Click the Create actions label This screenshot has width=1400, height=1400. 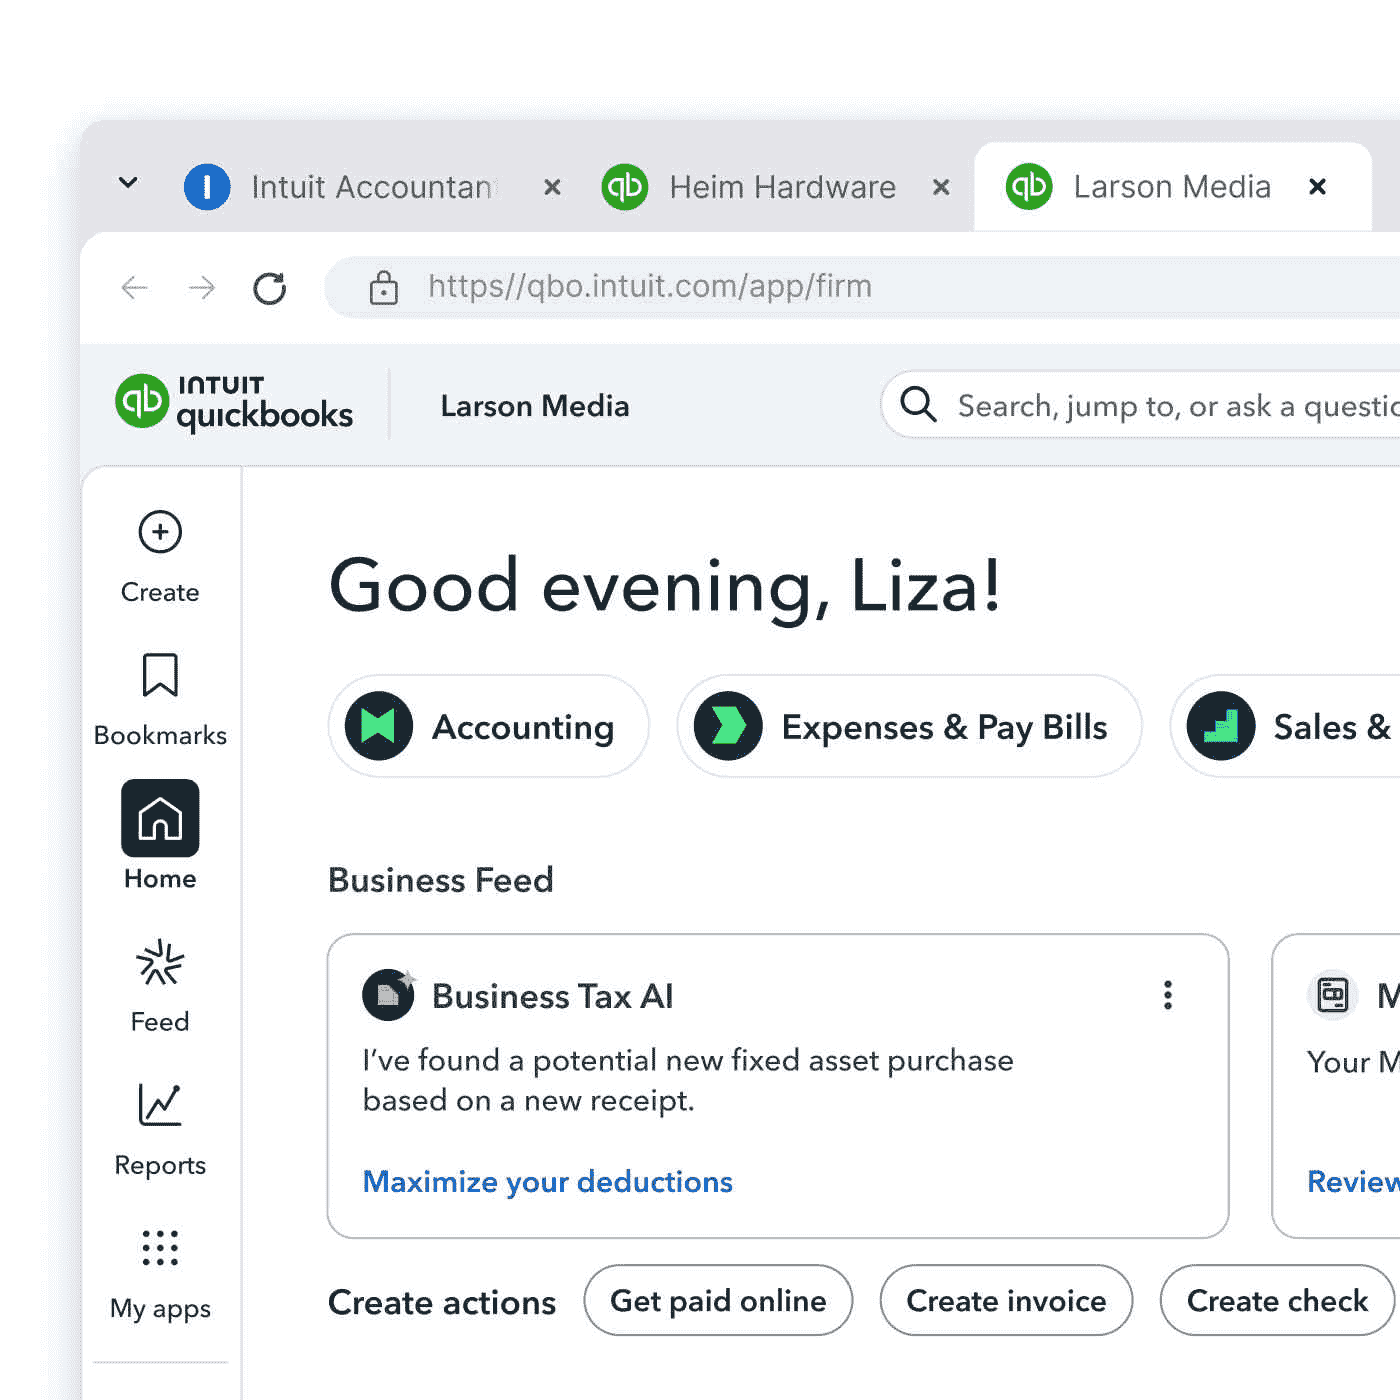pos(442,1302)
